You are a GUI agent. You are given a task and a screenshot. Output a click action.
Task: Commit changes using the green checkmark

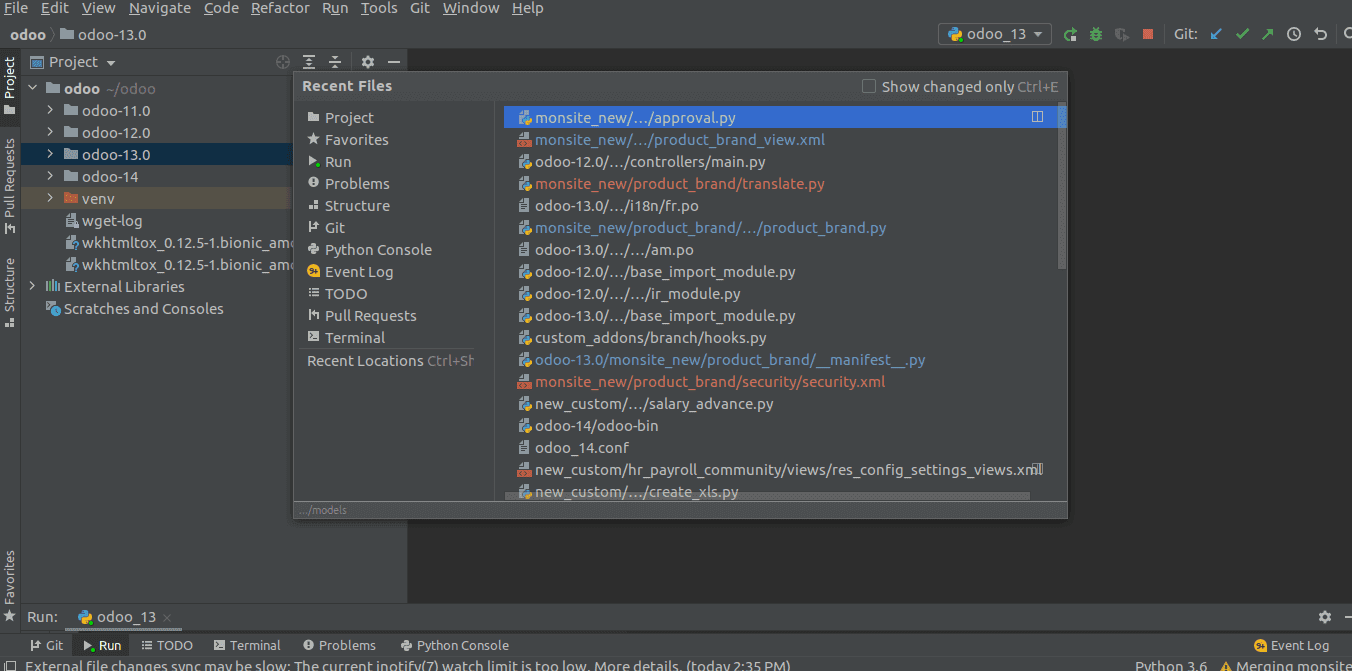[1242, 34]
